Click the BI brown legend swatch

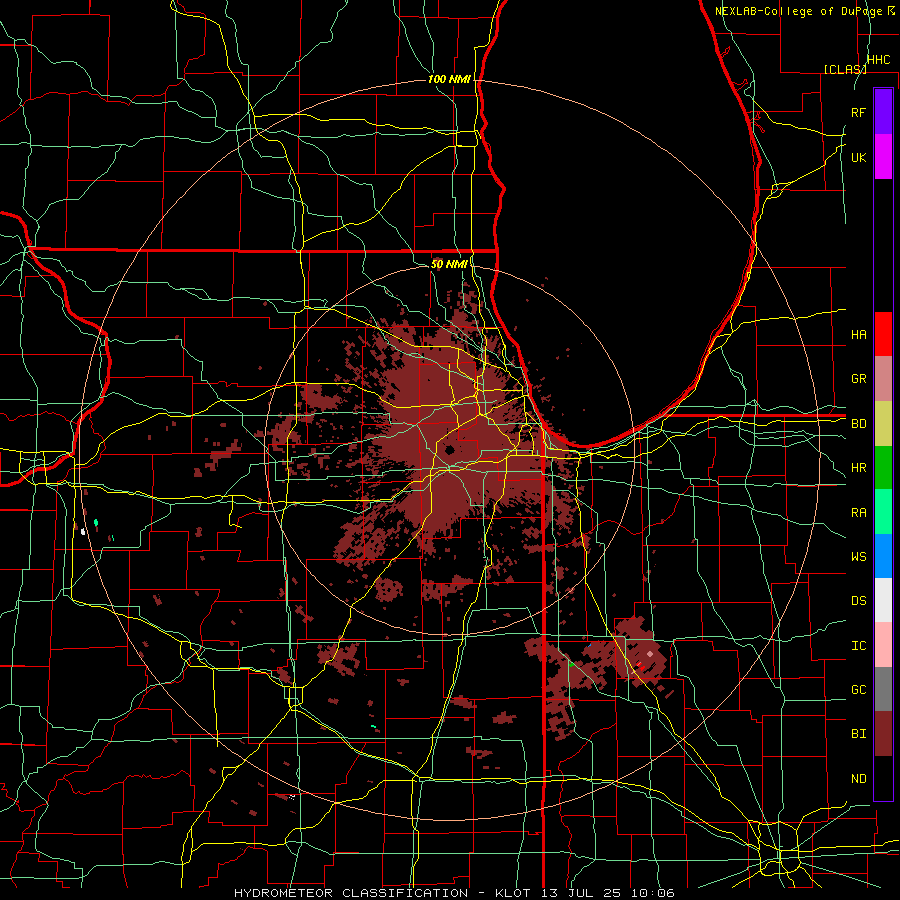tap(883, 734)
